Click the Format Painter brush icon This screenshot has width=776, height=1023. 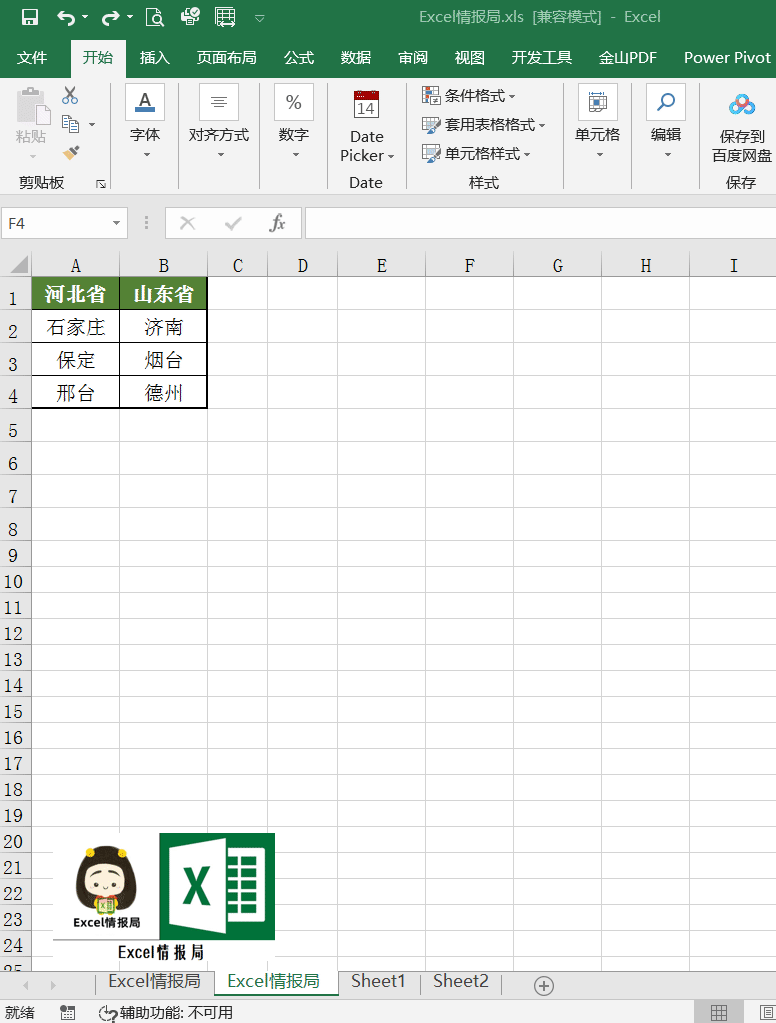click(71, 153)
